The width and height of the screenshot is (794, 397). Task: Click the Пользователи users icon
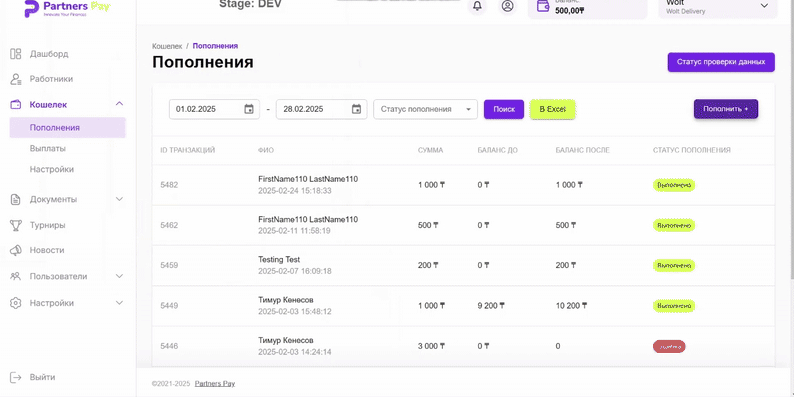(16, 276)
